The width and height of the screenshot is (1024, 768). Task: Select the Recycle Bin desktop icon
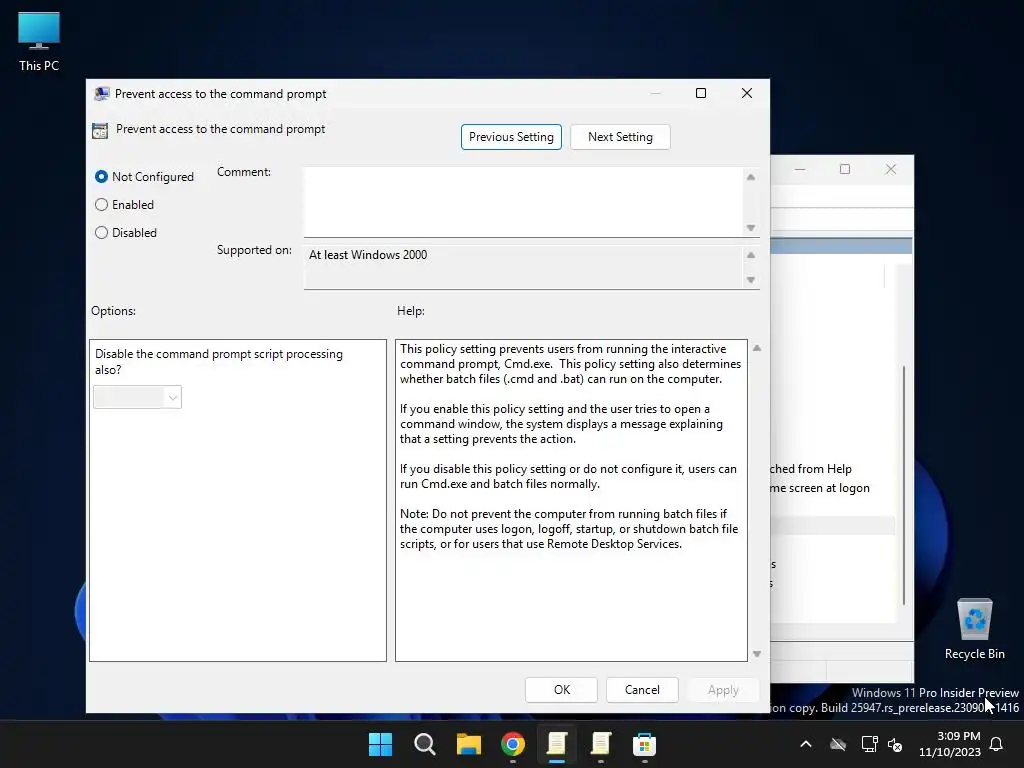tap(974, 630)
